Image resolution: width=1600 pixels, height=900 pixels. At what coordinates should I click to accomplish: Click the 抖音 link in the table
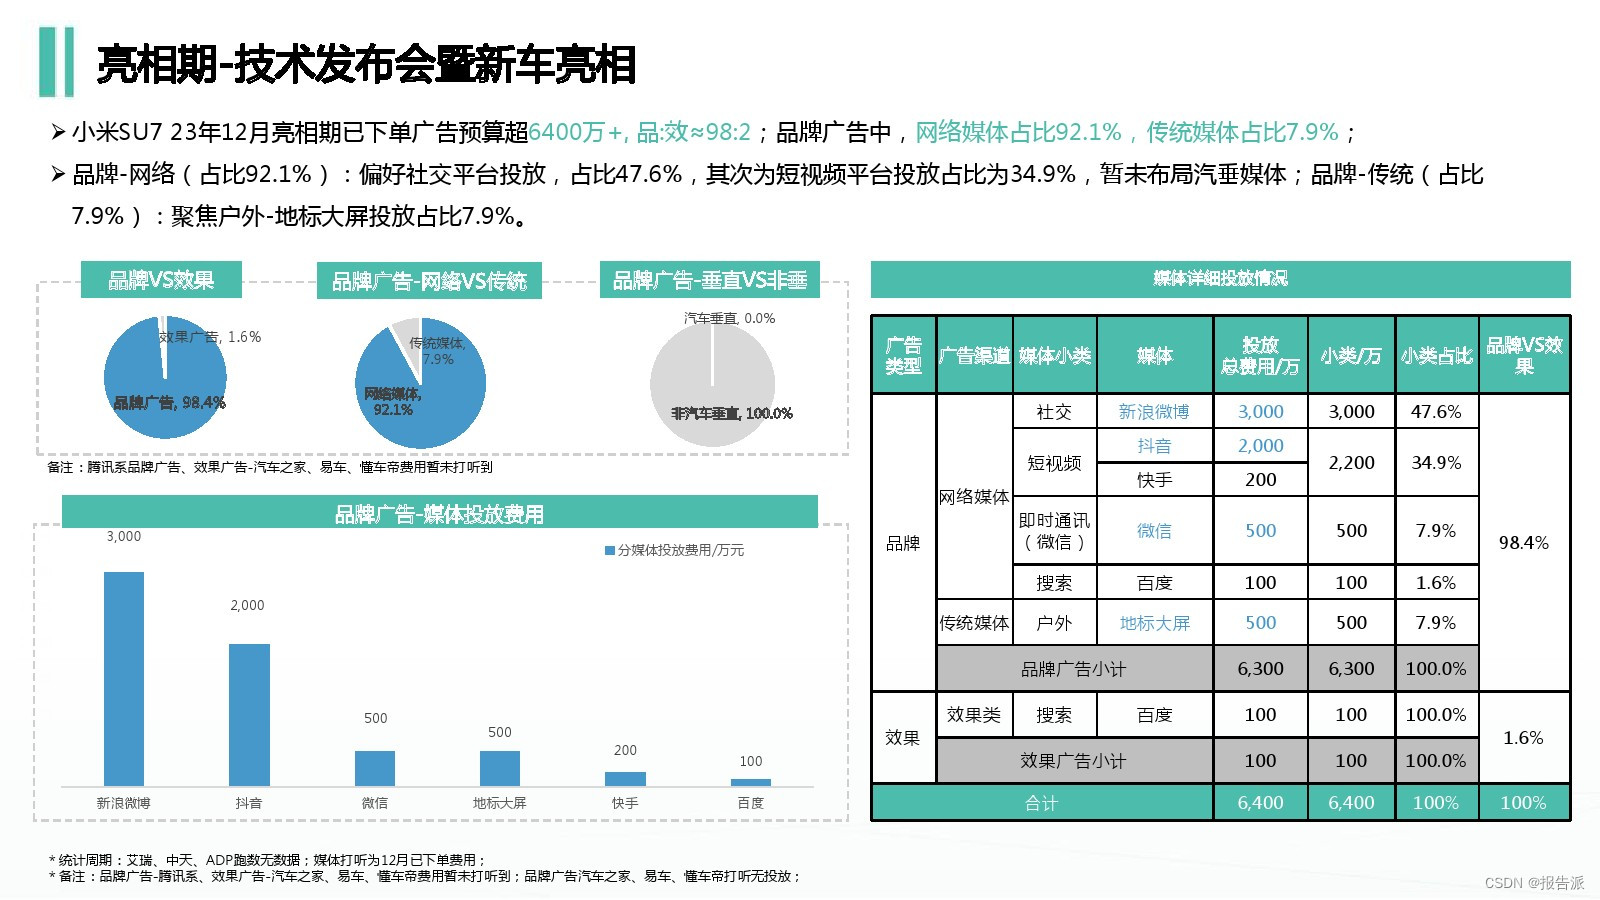click(x=1154, y=446)
